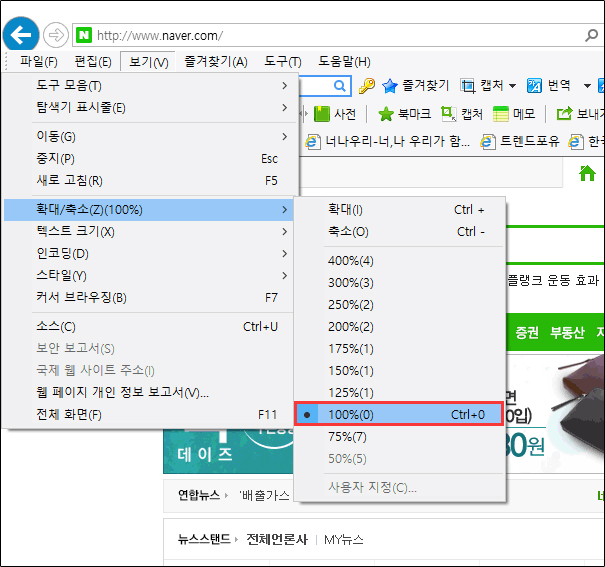Open the 즐겨찾기(A) menu in menu bar
This screenshot has width=605, height=567.
(x=215, y=62)
